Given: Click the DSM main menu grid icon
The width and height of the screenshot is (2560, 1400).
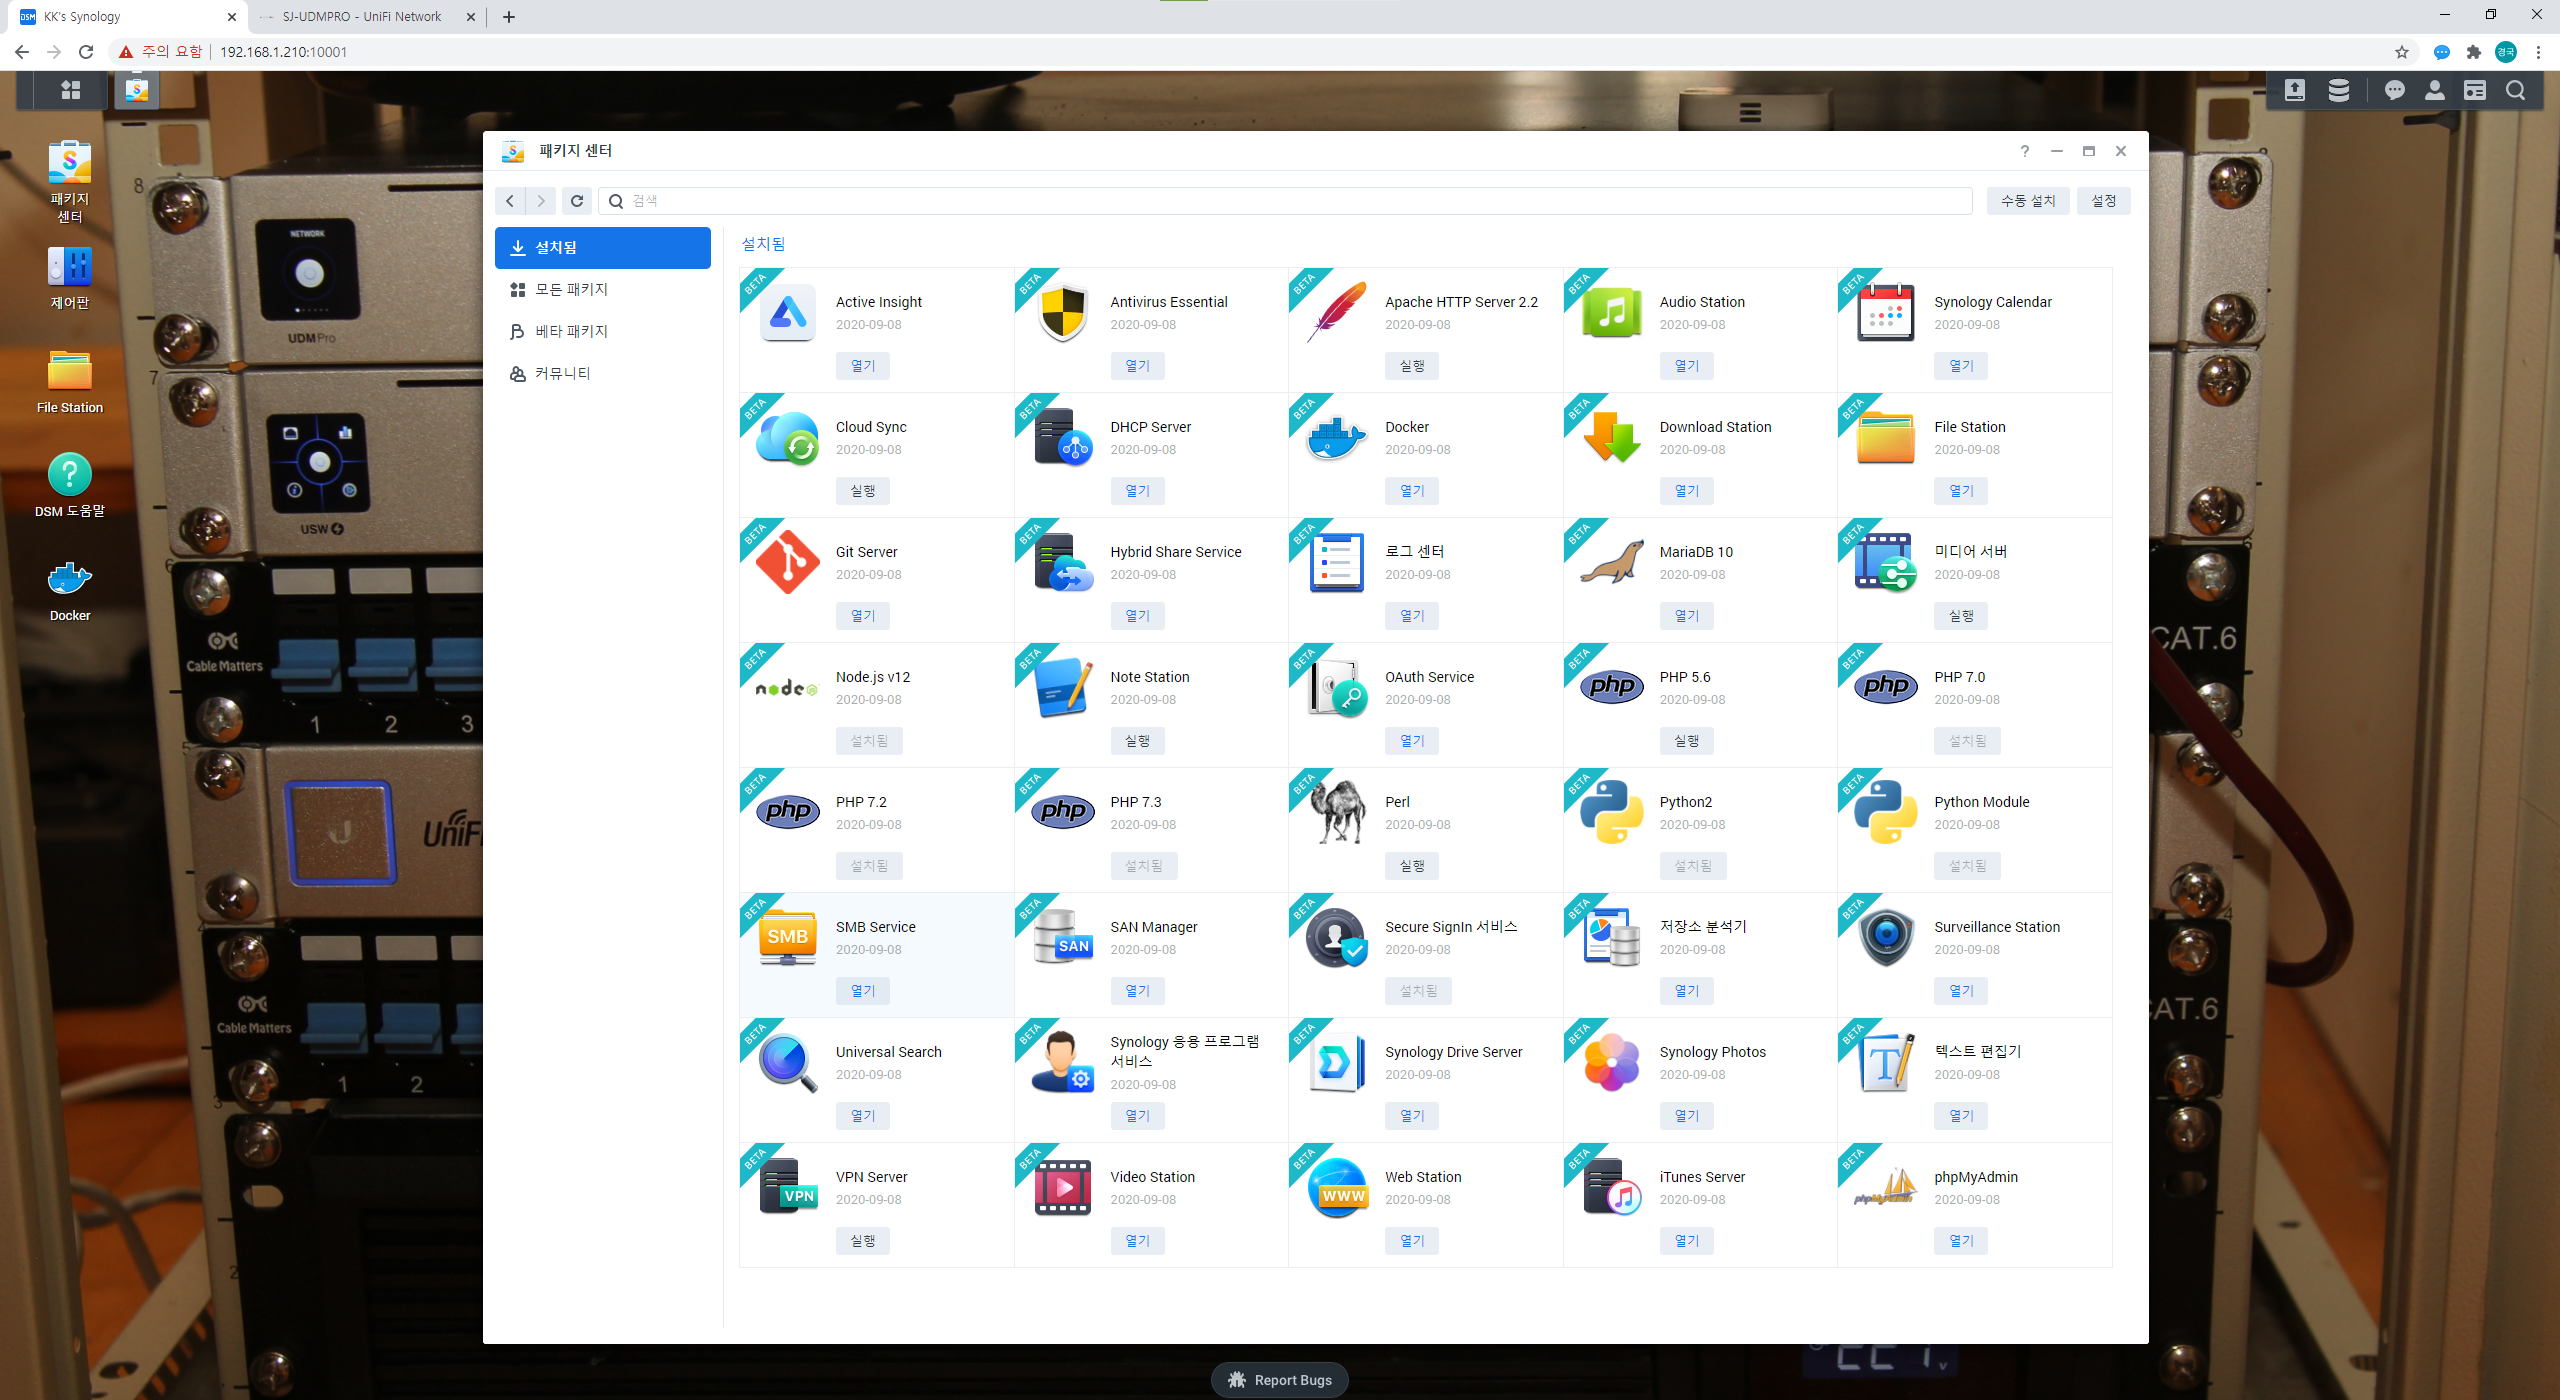Looking at the screenshot, I should point(70,90).
